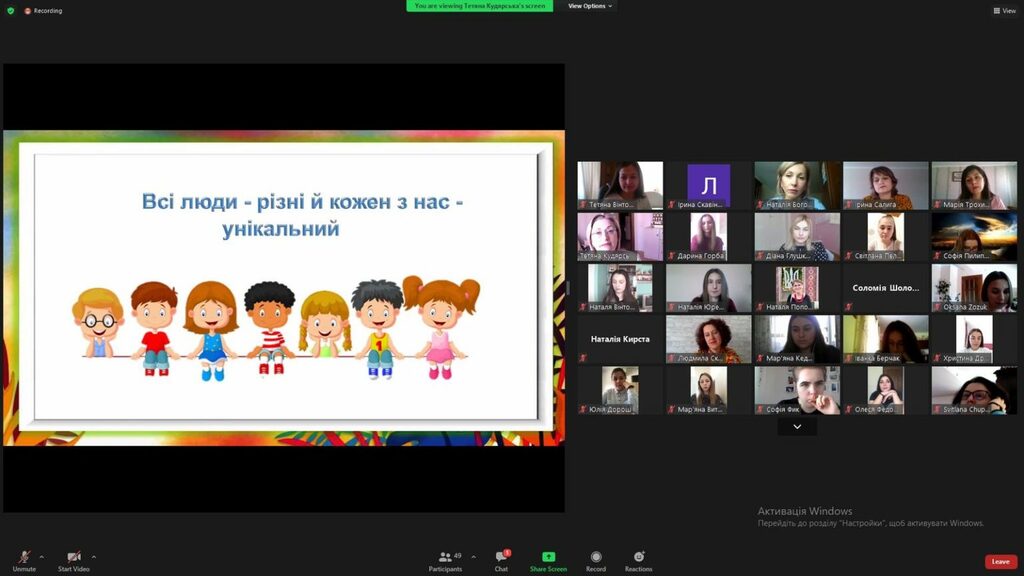Select Наталія Кирста participant tile
Image resolution: width=1024 pixels, height=576 pixels.
coord(620,339)
